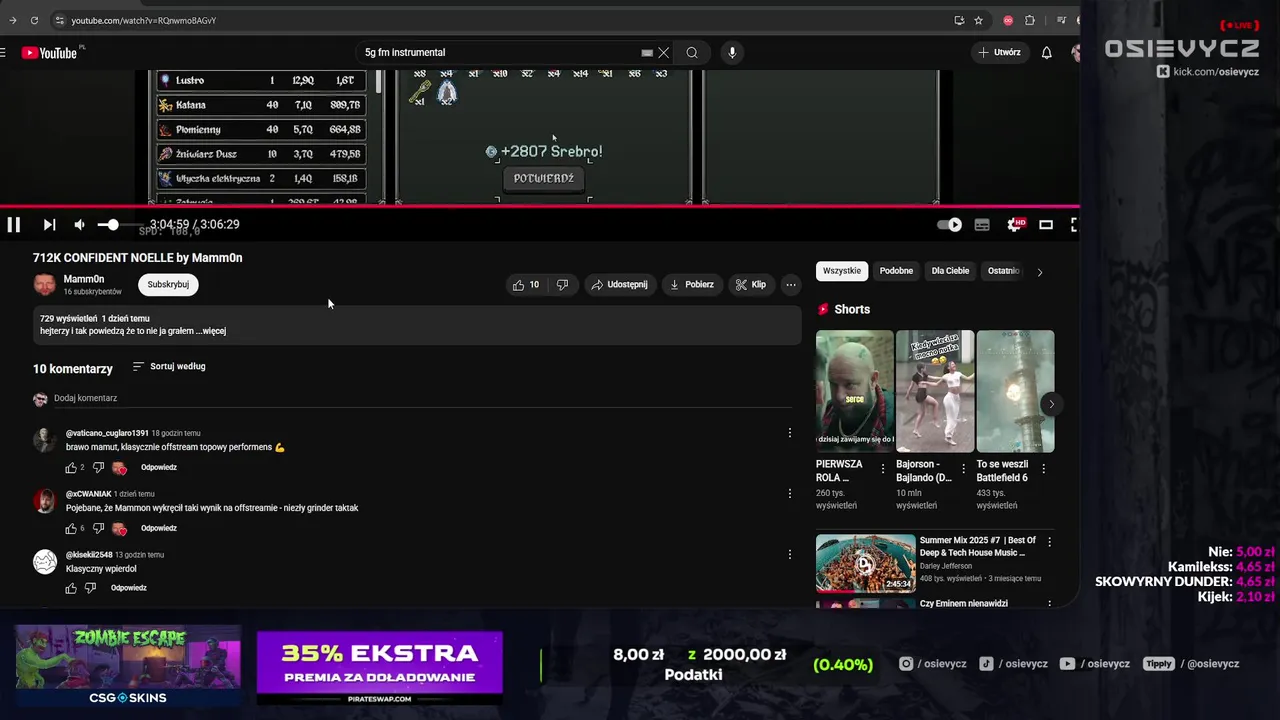The width and height of the screenshot is (1280, 720).
Task: Reply to the @xCWANIAK comment
Action: [x=159, y=529]
